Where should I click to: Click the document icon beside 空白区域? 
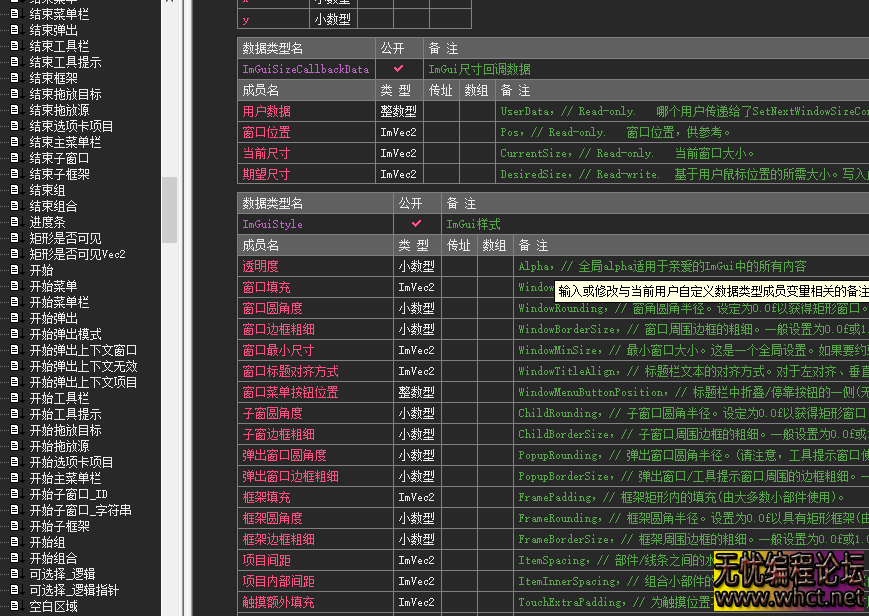(14, 606)
